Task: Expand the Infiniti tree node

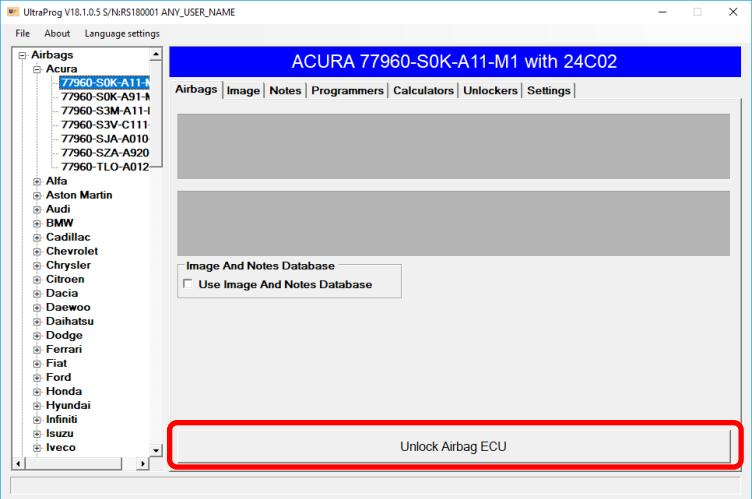Action: point(37,420)
